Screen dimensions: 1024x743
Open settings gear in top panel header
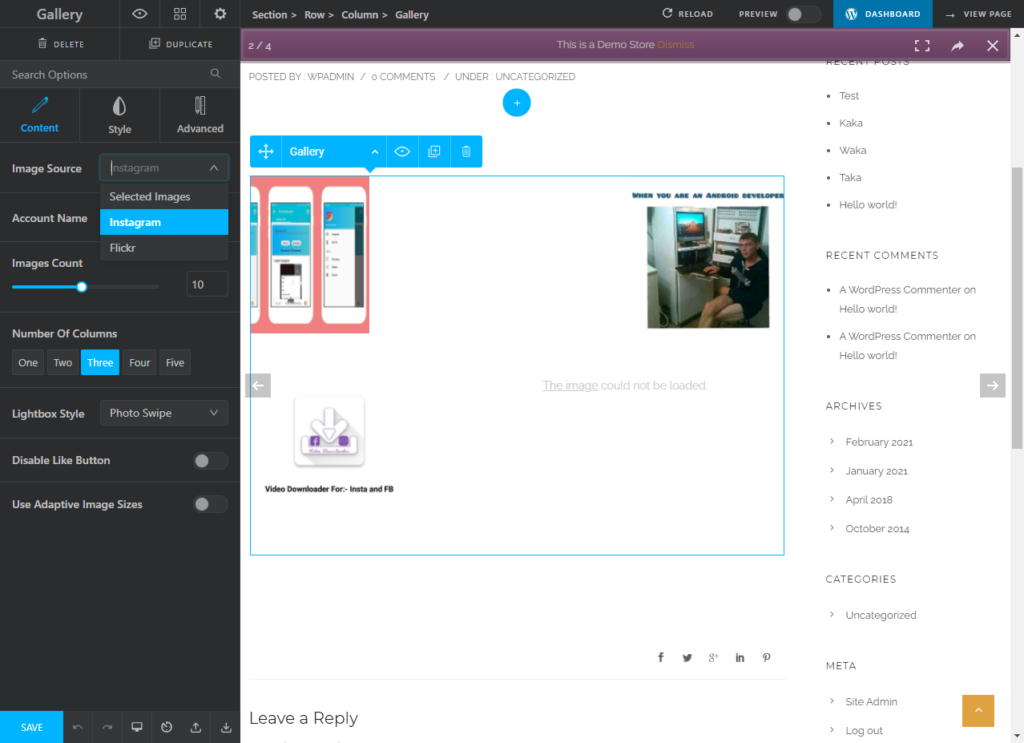[x=220, y=14]
